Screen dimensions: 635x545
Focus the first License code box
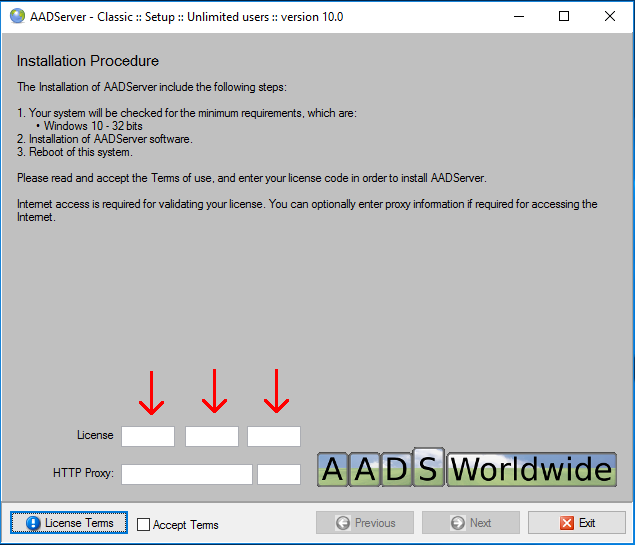pos(148,436)
